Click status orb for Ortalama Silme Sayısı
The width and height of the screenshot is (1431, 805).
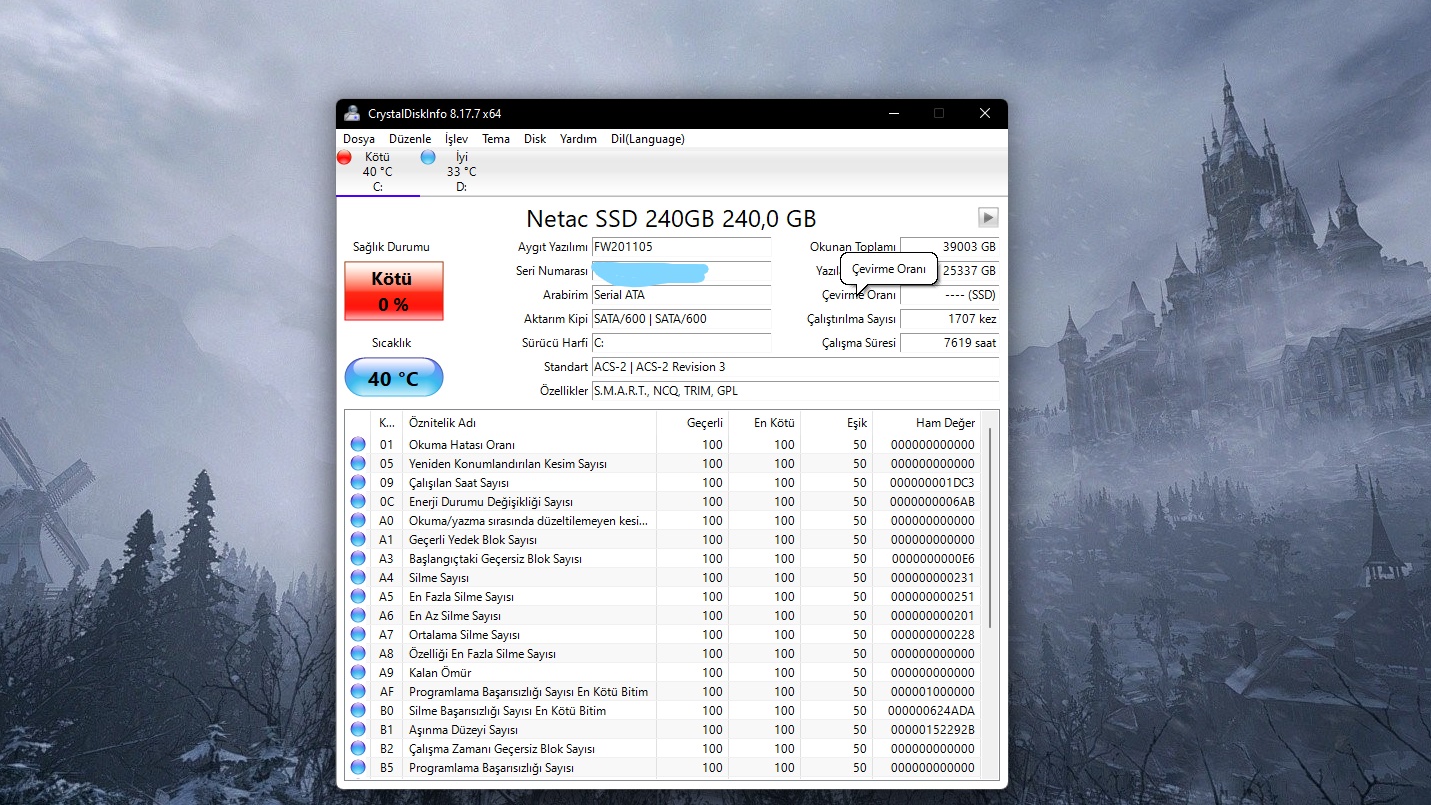[x=358, y=635]
